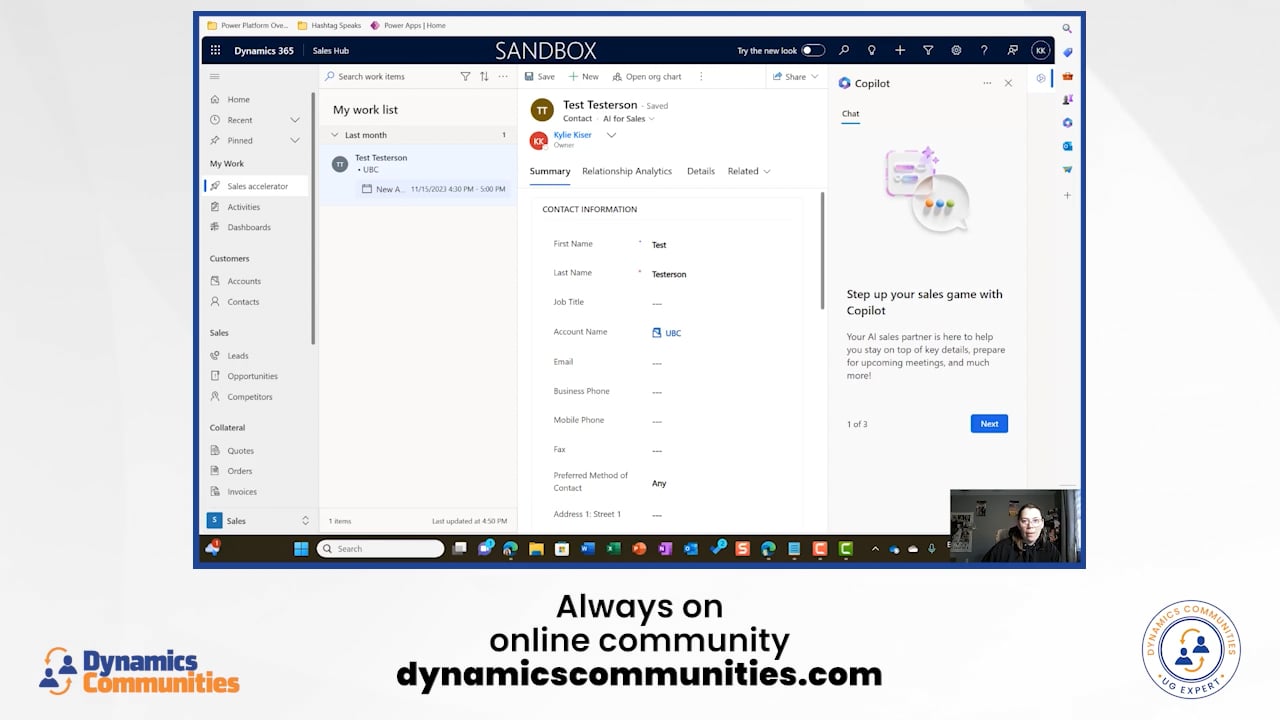
Task: Launch PowerPoint from the taskbar
Action: click(640, 548)
